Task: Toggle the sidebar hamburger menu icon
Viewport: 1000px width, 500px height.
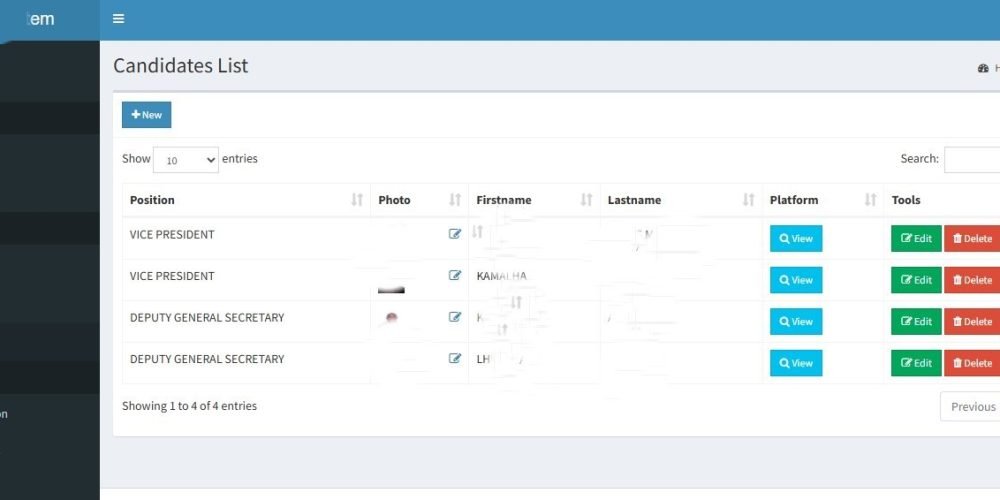Action: [119, 19]
